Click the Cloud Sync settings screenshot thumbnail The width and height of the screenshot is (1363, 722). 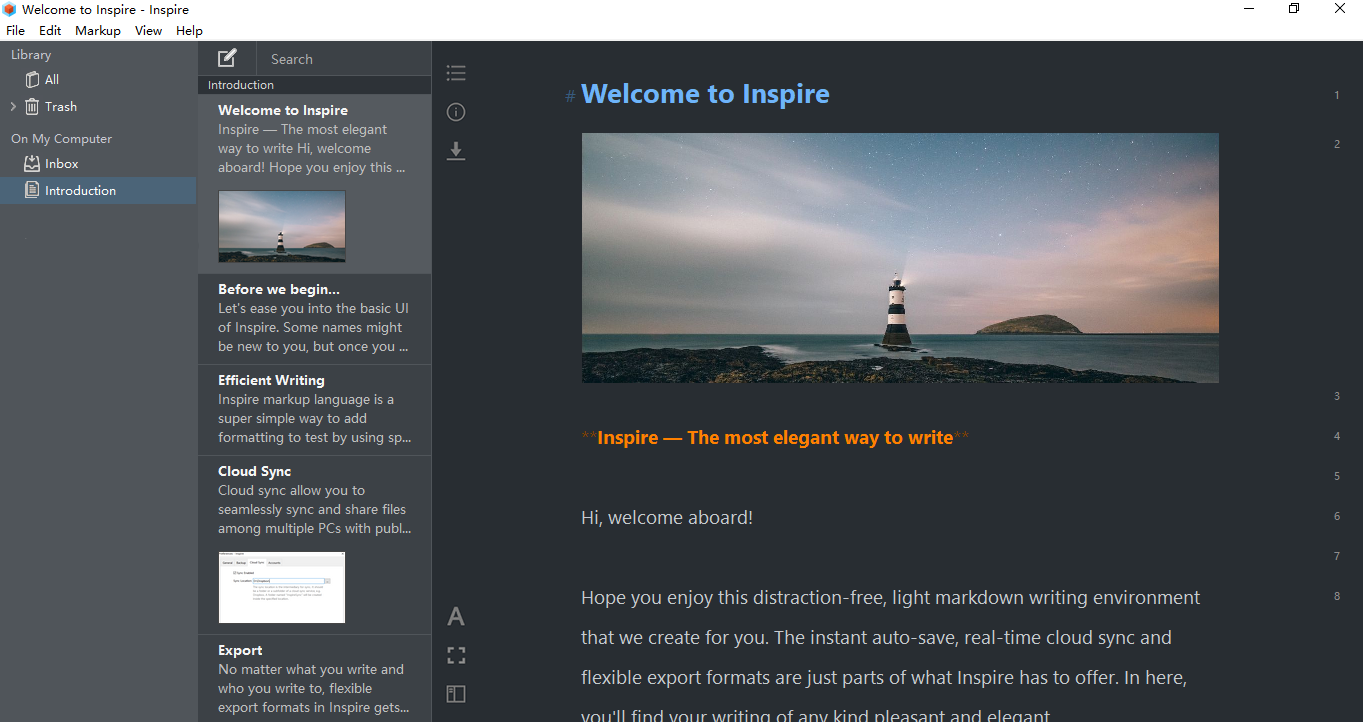282,587
